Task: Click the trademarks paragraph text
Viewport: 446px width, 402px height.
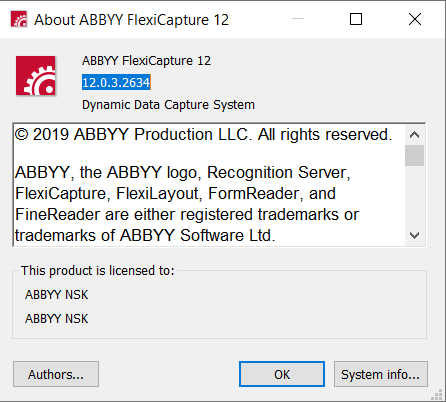Action: (x=187, y=204)
